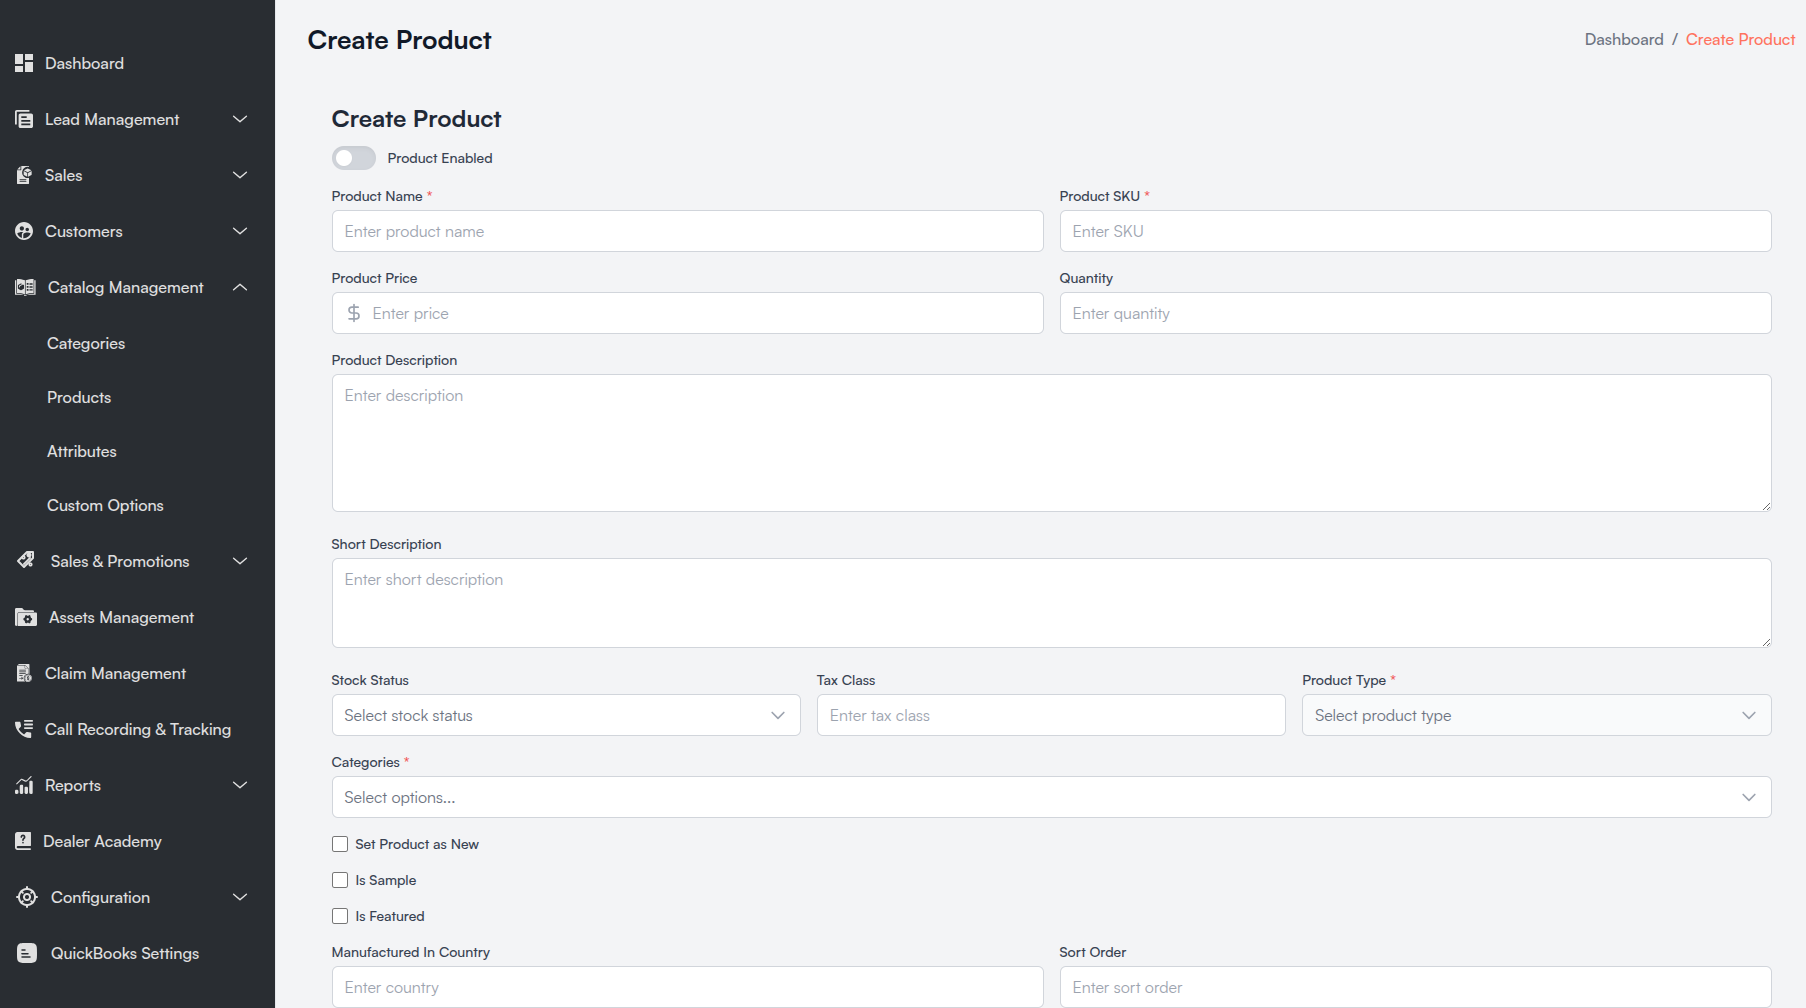
Task: Open the Categories select options dropdown
Action: [x=1051, y=797]
